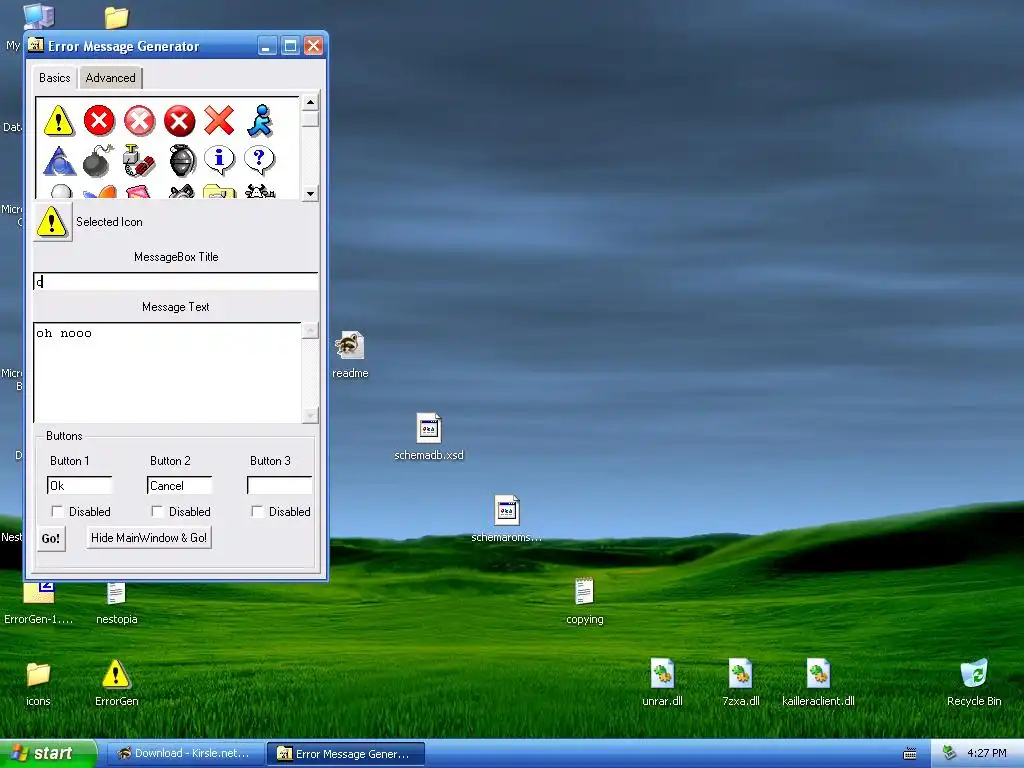Select the dark glossy red circle X icon
The image size is (1024, 768).
[180, 121]
